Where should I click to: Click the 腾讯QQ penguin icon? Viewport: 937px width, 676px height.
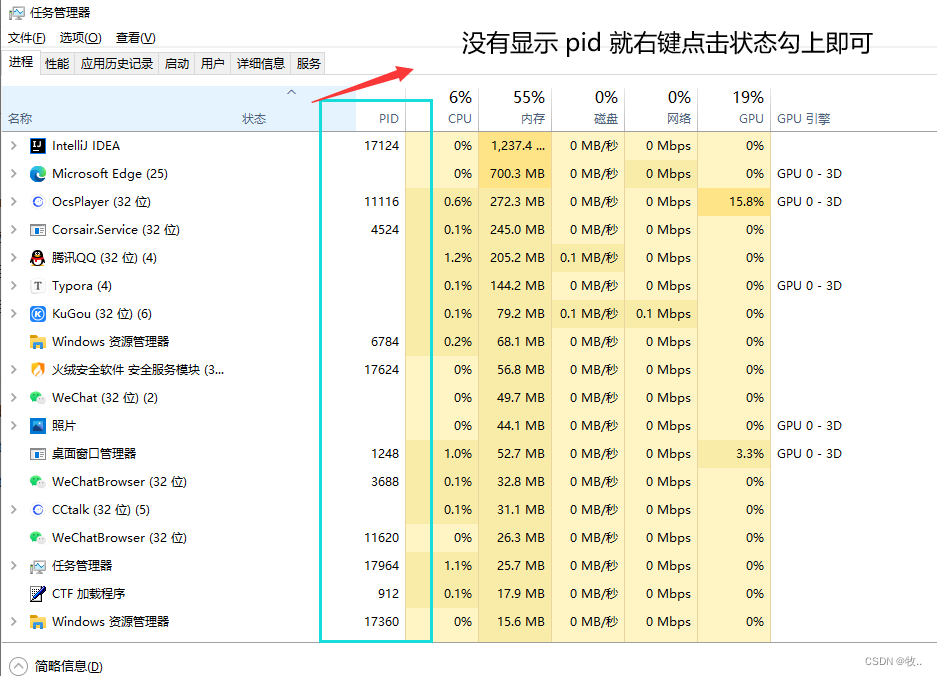pyautogui.click(x=38, y=258)
